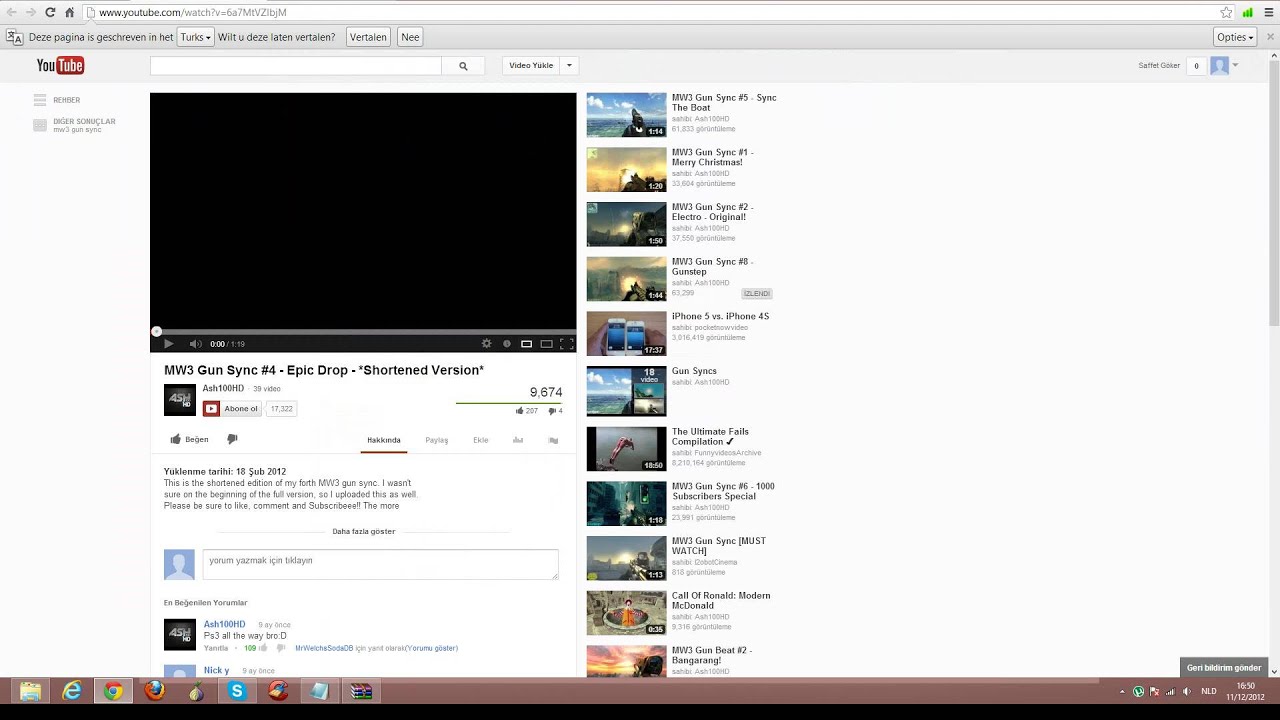The image size is (1280, 720).
Task: Open Yorumu göster link
Action: (432, 648)
